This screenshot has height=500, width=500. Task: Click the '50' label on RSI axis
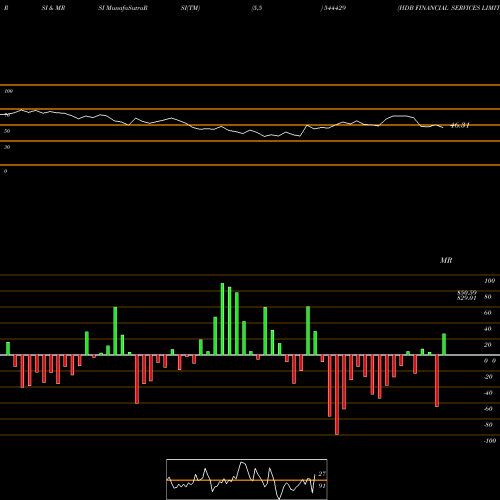point(7,131)
